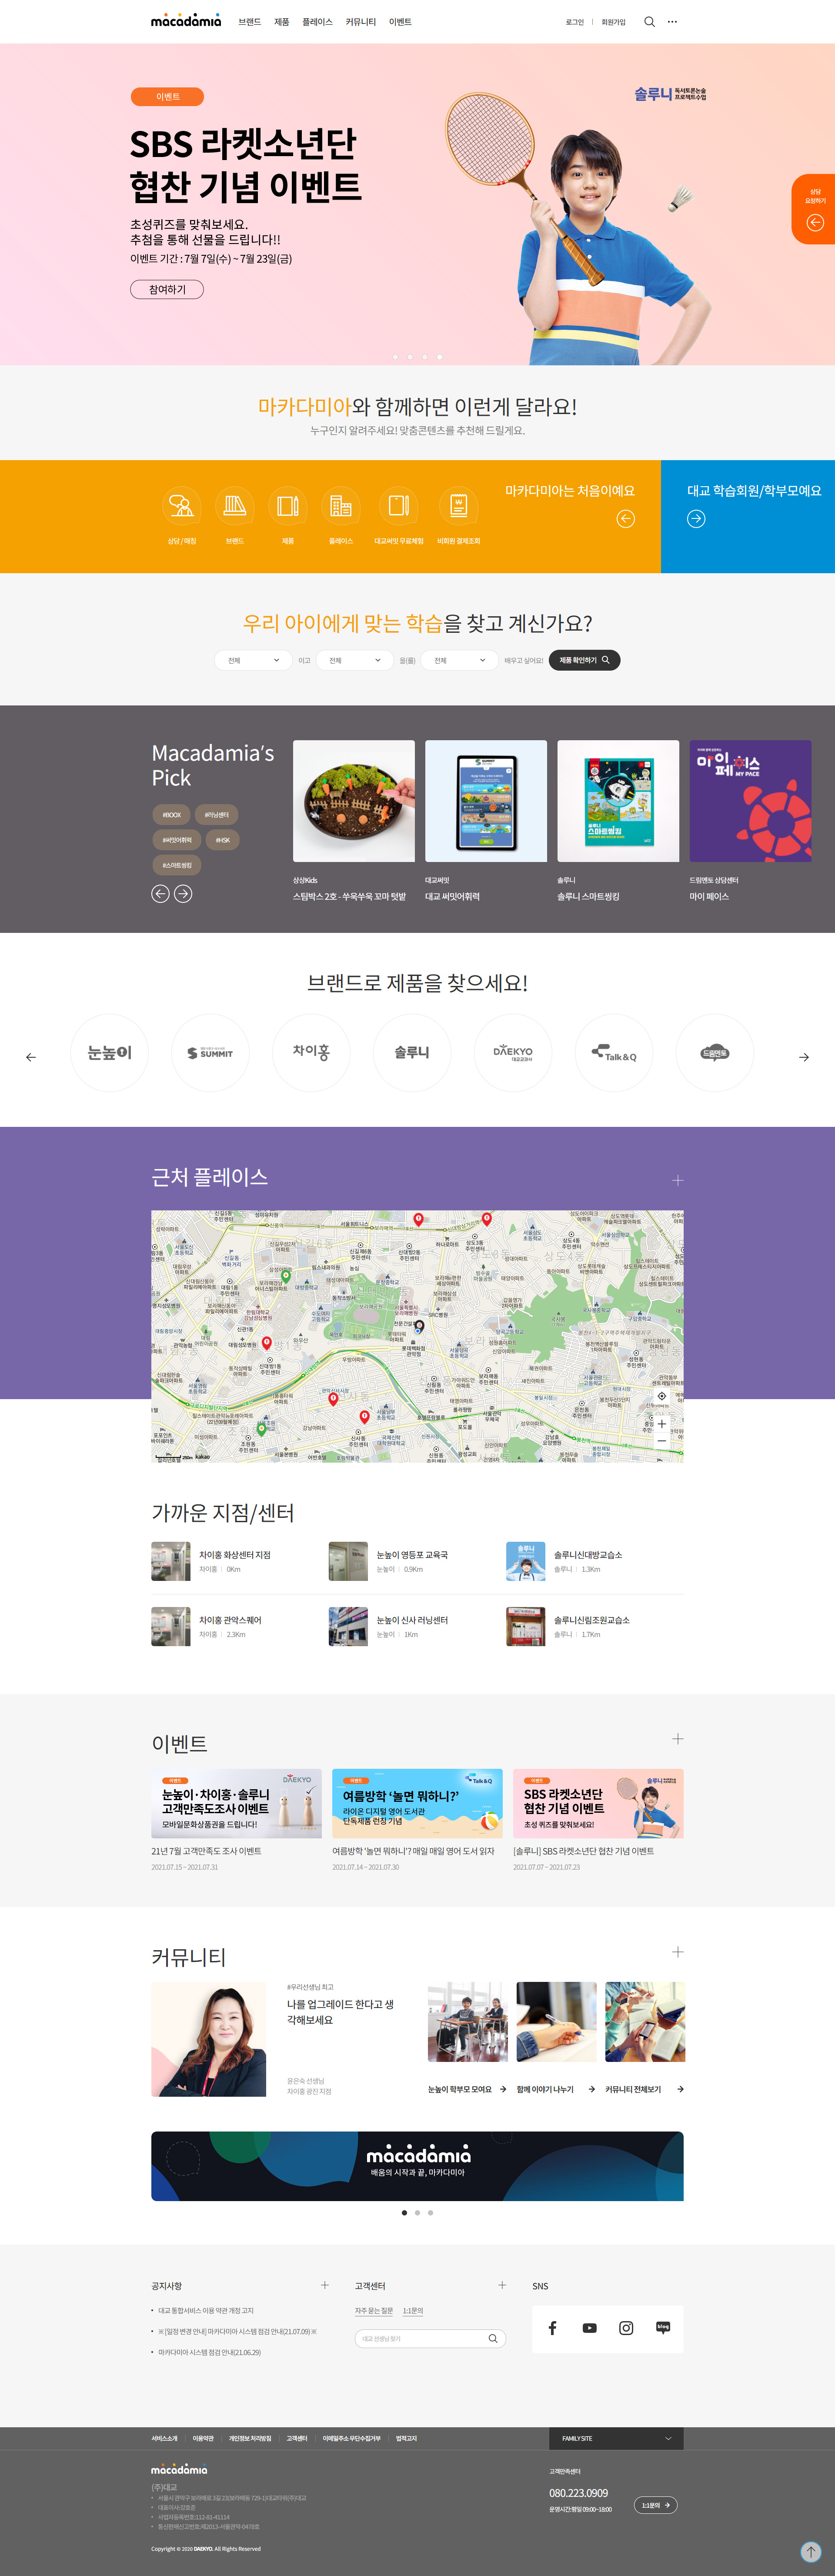Open the Instagram icon under SNS
Screen dimensions: 835x2576
[626, 2329]
